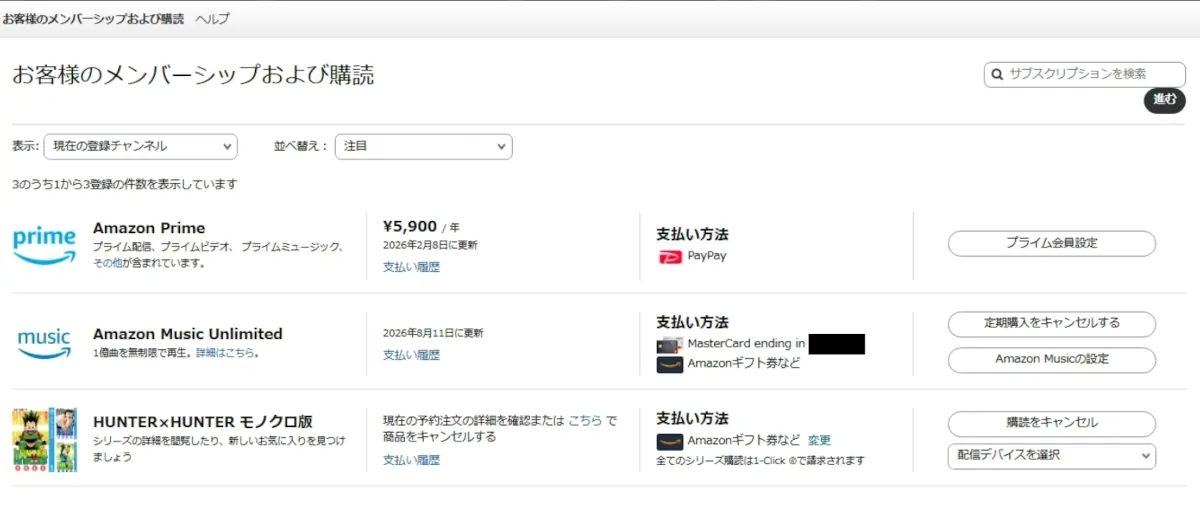1200x513 pixels.
Task: Click 支払い履歴 link under Amazon Prime
Action: [x=411, y=267]
